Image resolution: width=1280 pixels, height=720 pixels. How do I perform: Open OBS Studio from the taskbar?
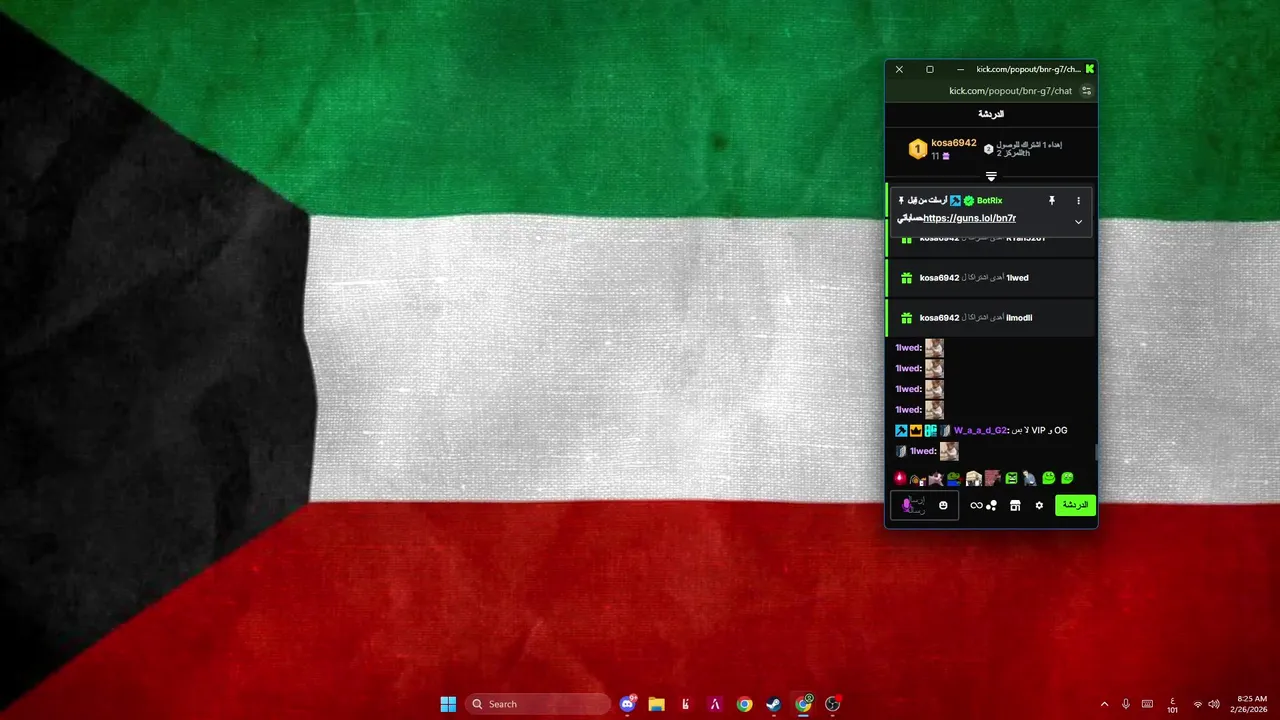point(832,704)
